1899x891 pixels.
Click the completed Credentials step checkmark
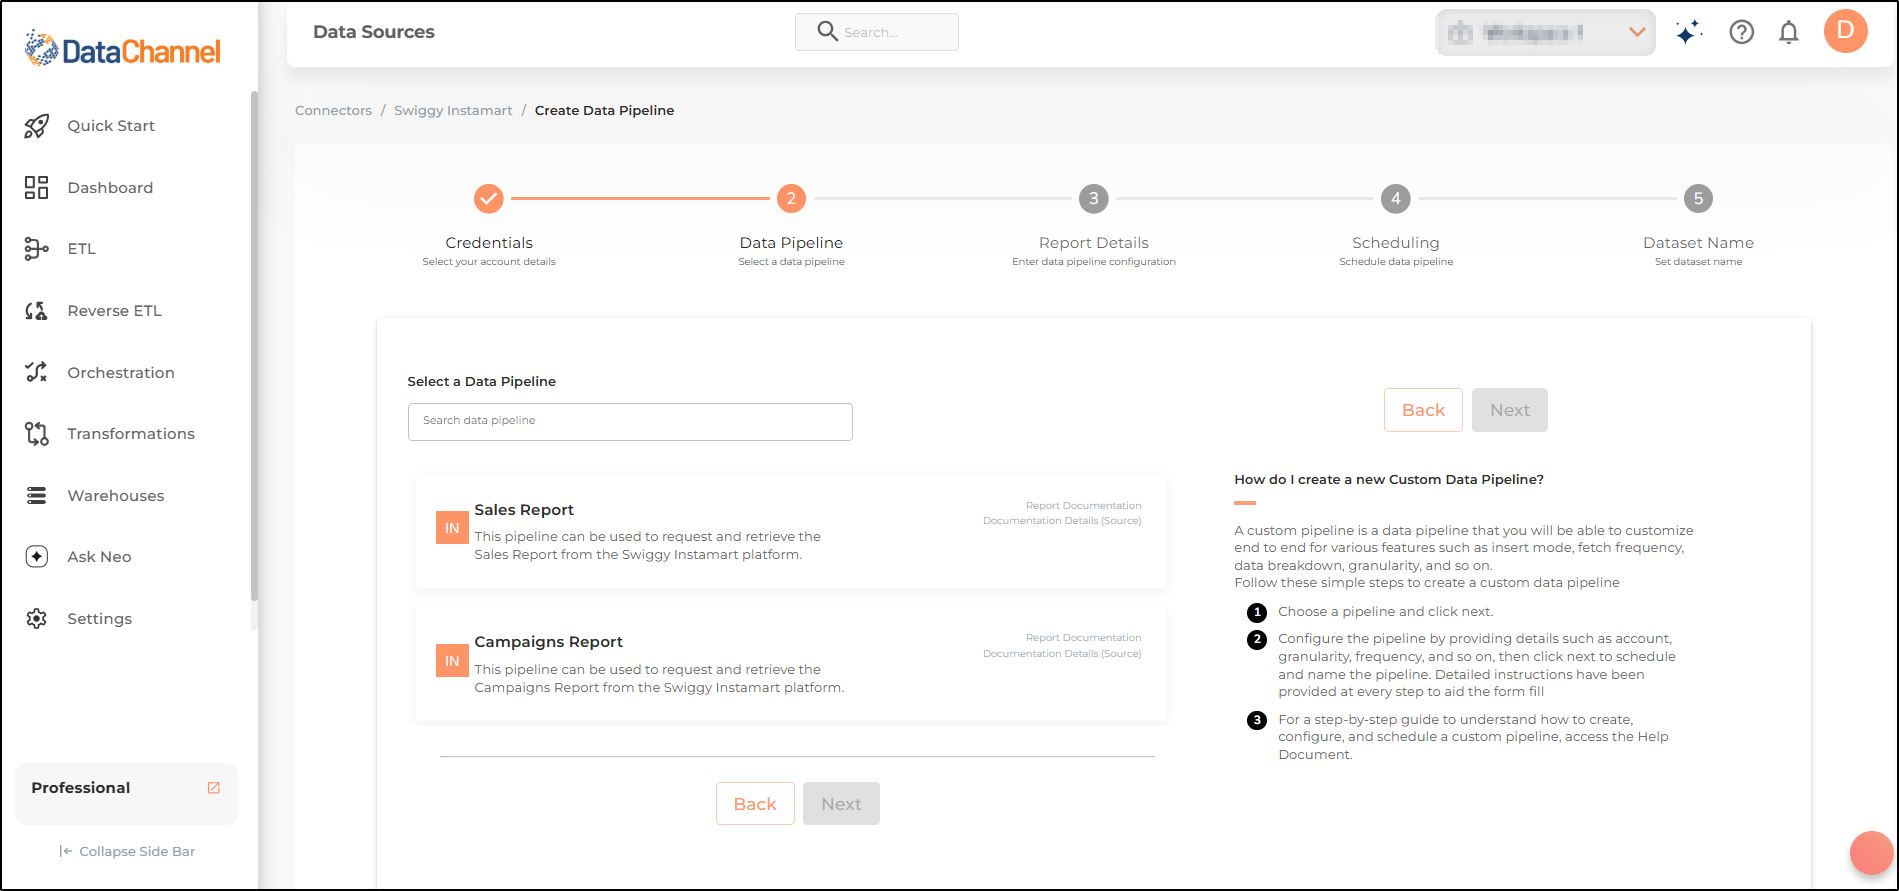(489, 199)
